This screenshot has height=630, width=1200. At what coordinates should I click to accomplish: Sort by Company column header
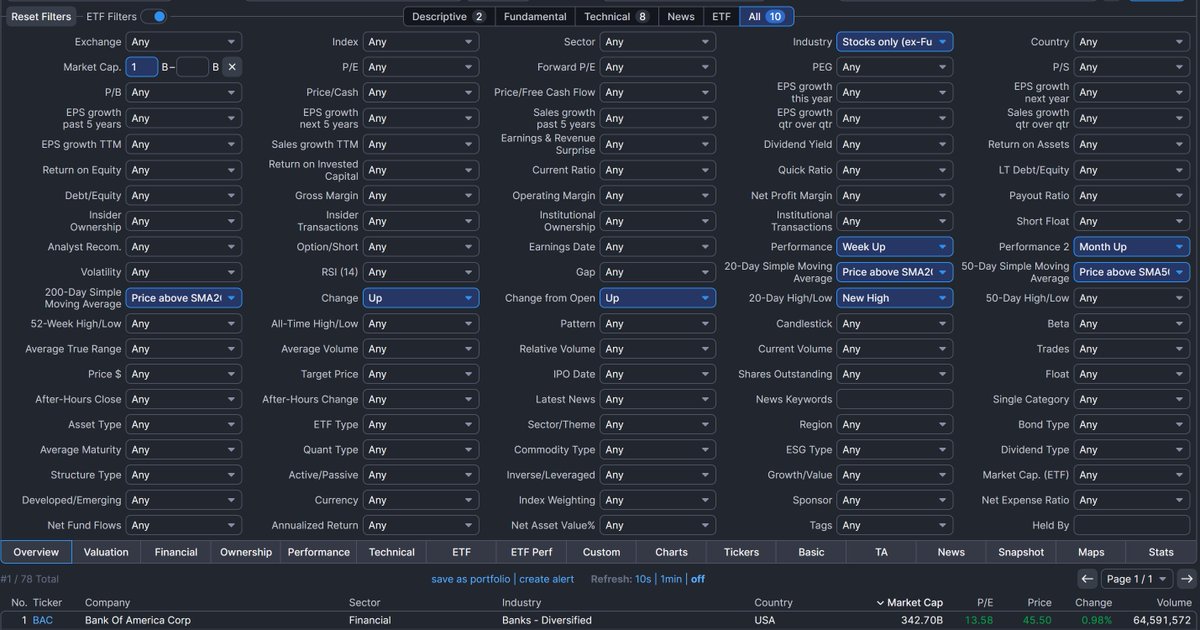pos(108,603)
